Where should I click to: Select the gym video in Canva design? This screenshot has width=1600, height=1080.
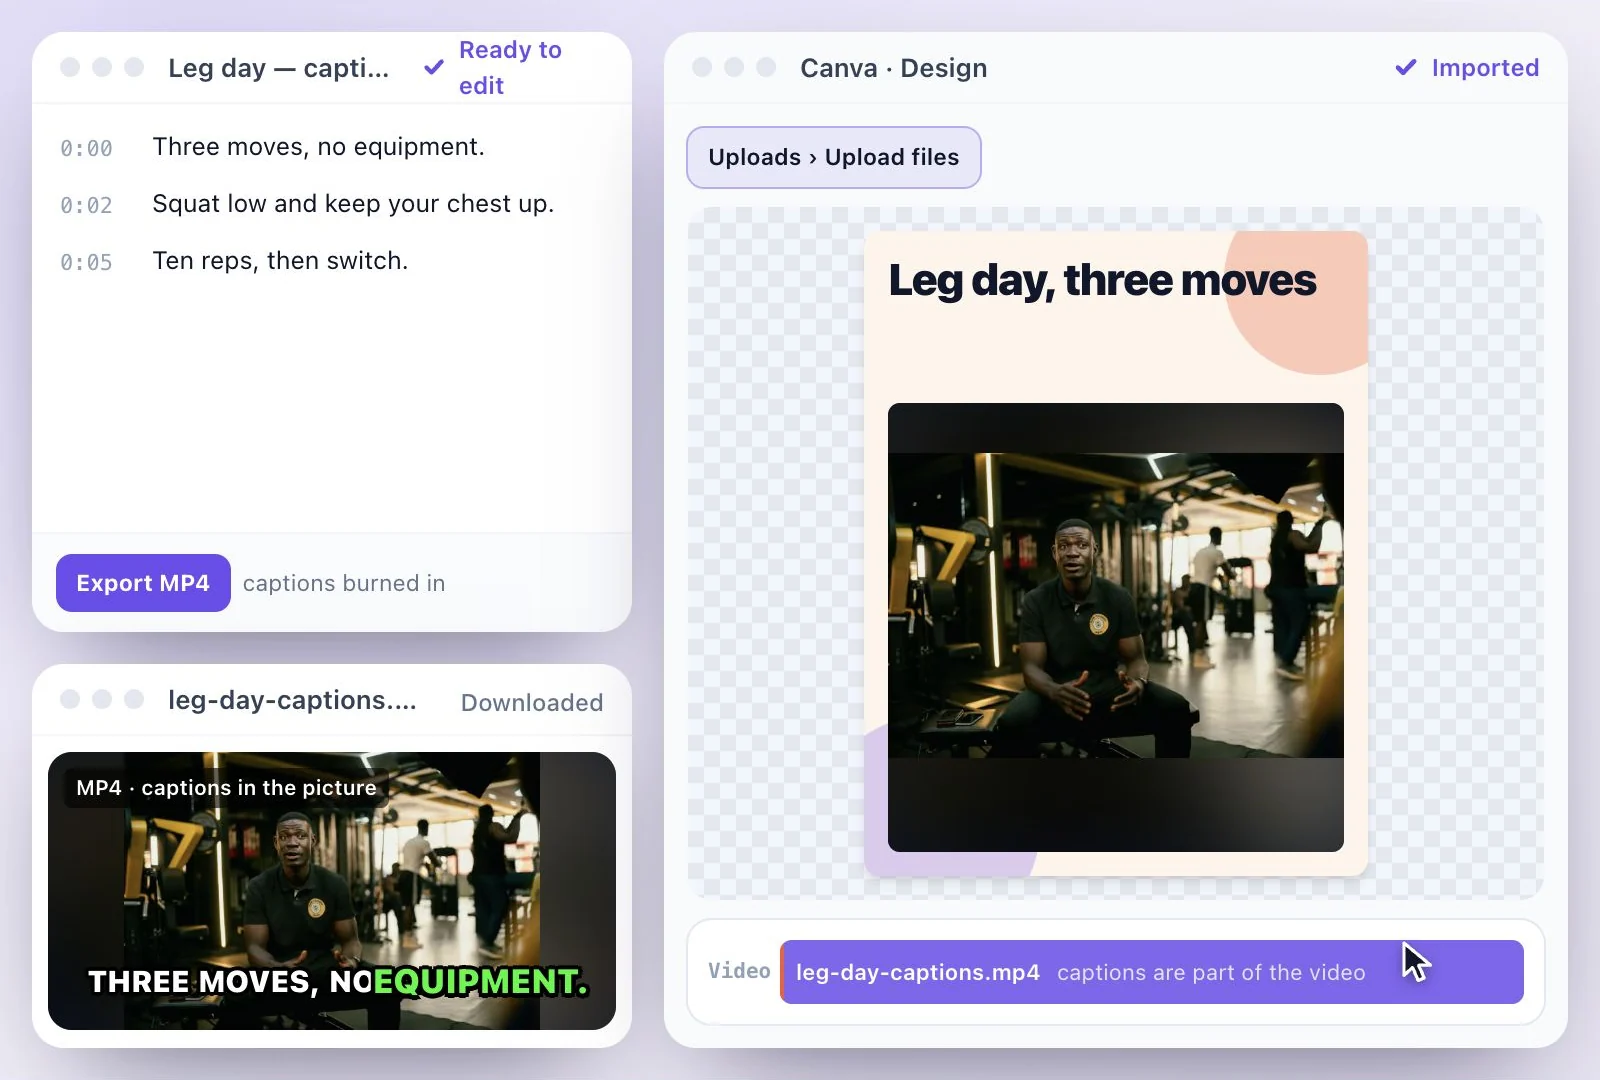pyautogui.click(x=1116, y=627)
